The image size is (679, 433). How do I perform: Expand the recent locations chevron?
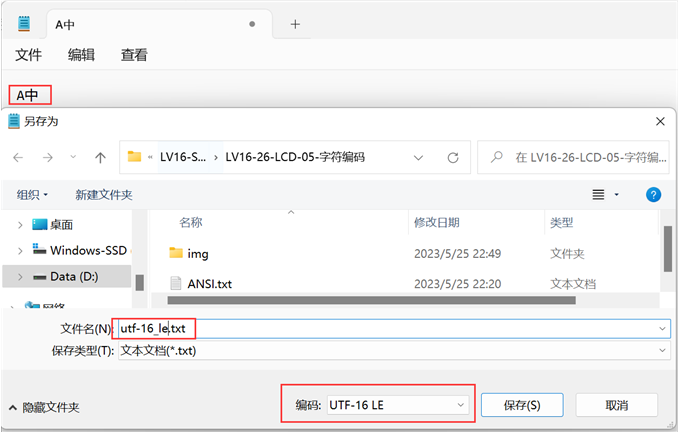coord(74,157)
